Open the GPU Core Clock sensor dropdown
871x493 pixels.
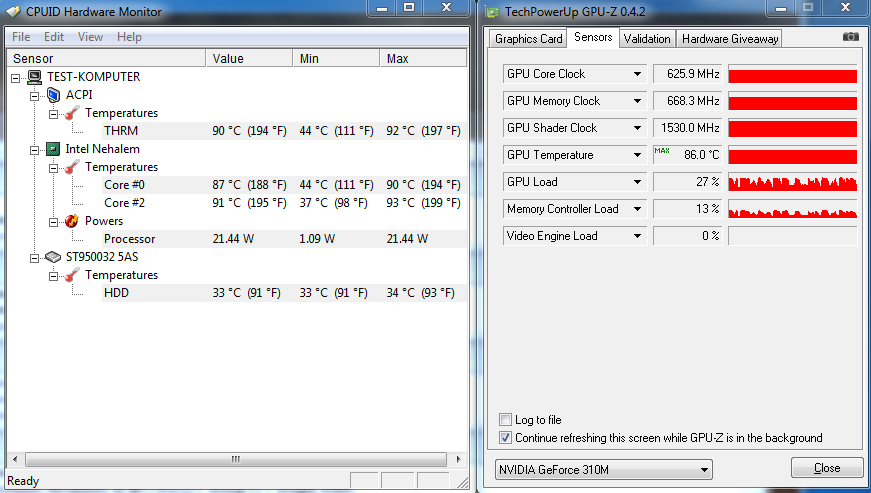point(637,74)
